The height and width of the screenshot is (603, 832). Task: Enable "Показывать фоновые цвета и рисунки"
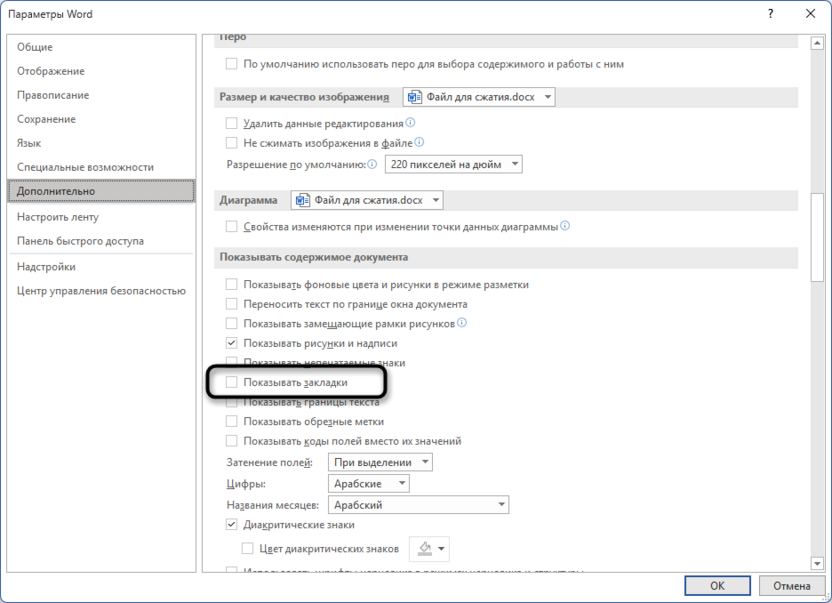click(231, 285)
